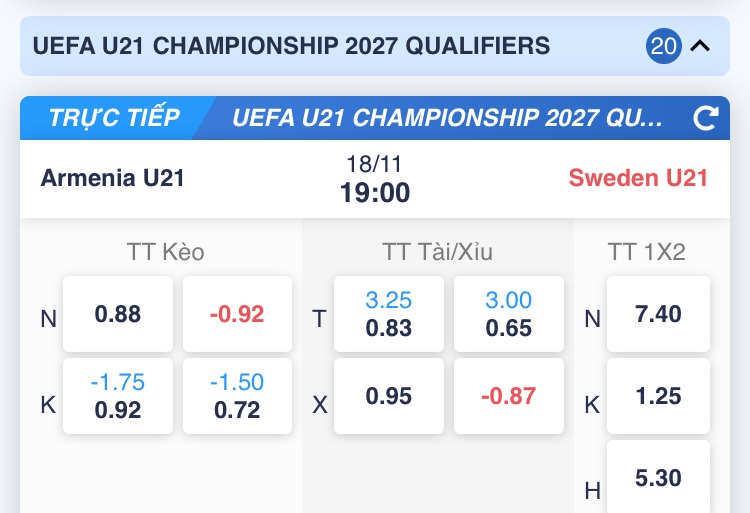The image size is (750, 513).
Task: Open Armenia U21 team link
Action: click(x=113, y=178)
